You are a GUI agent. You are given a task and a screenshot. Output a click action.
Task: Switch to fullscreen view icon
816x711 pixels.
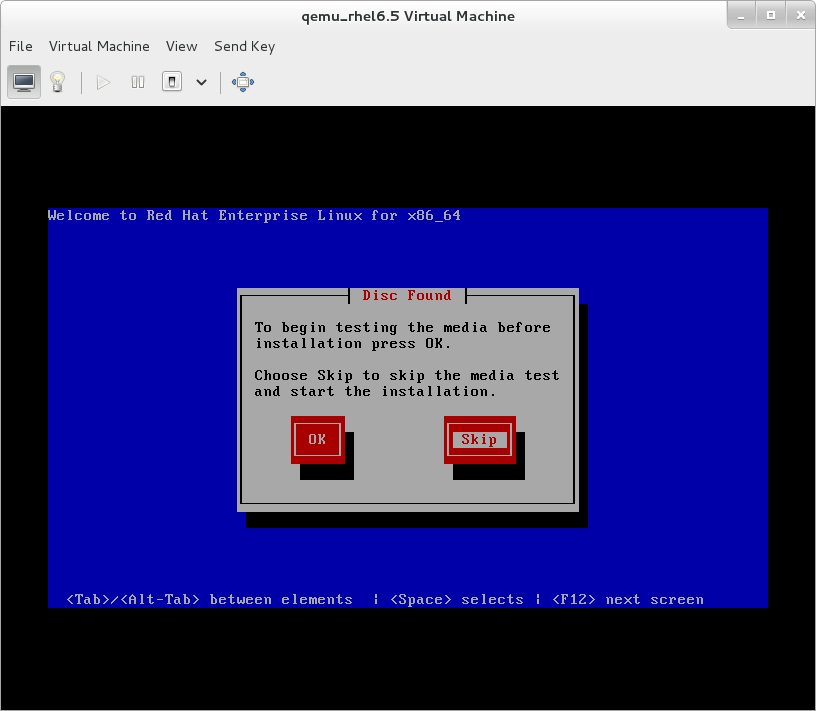(x=243, y=82)
